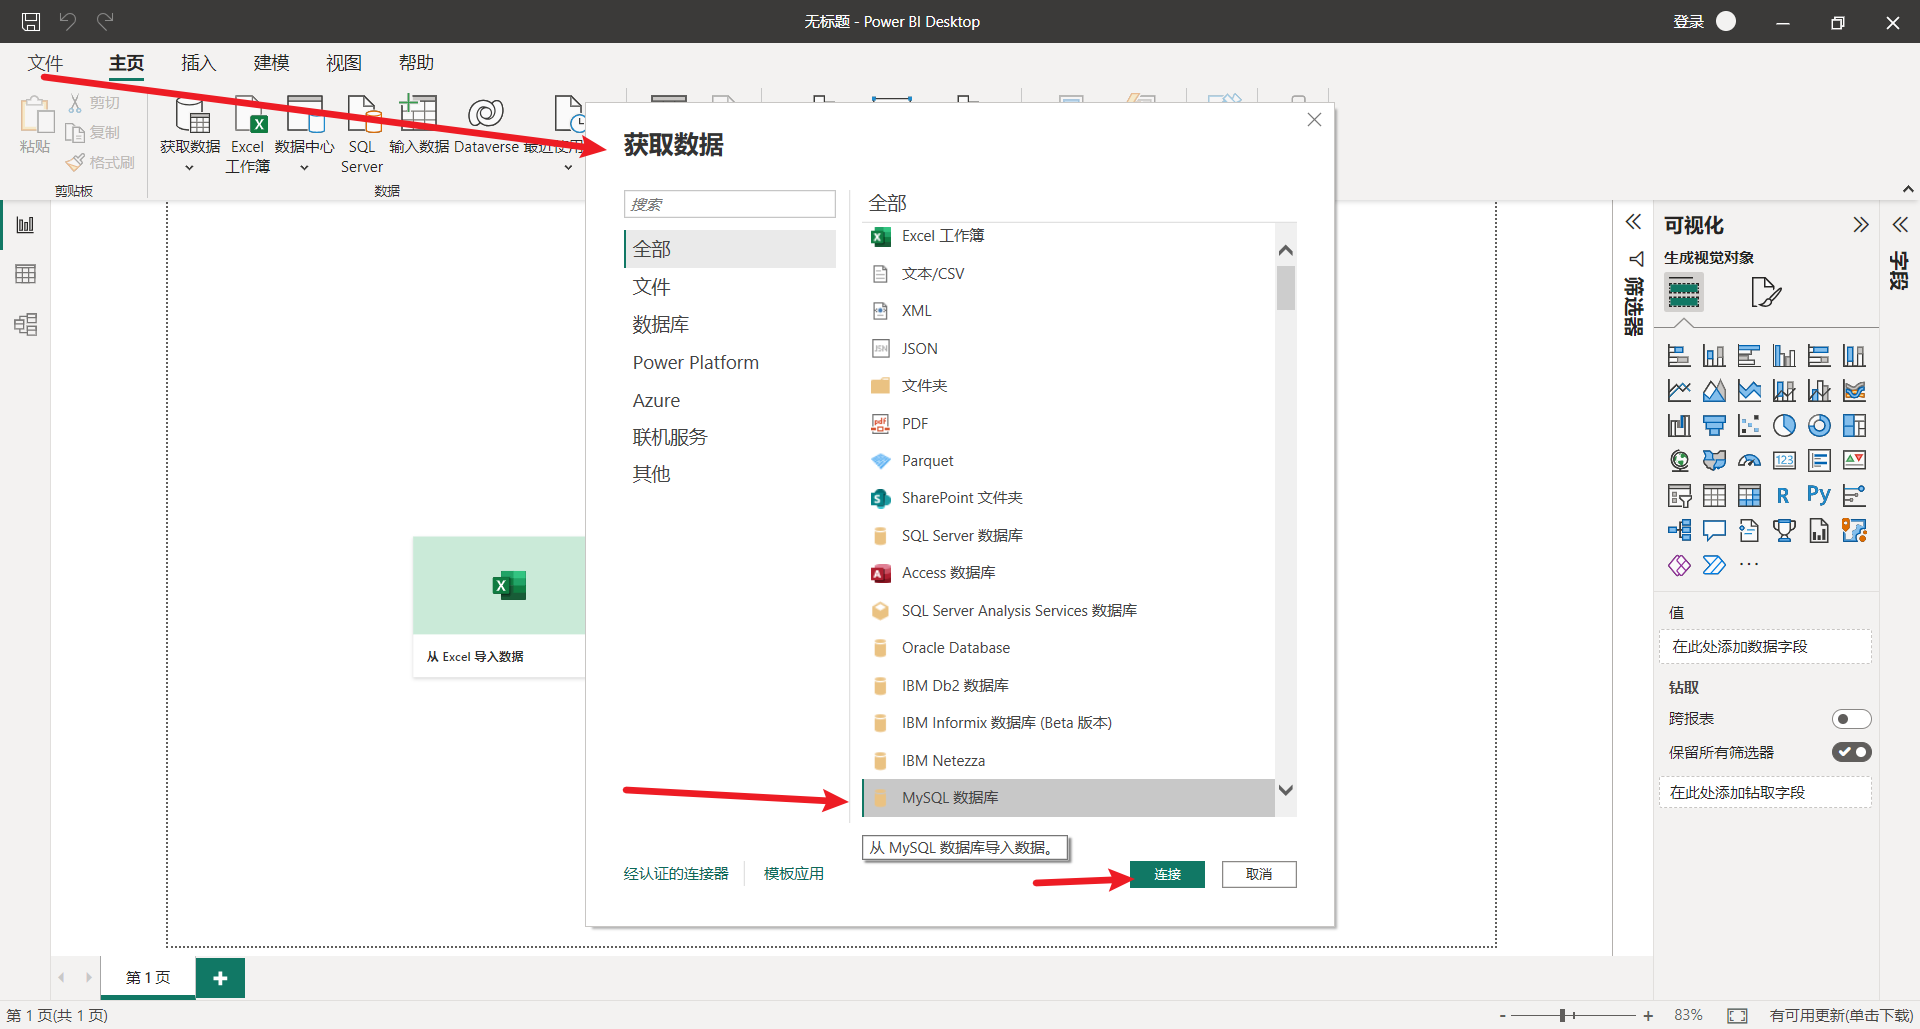
Task: Click the data source list scroll-up arrow
Action: pos(1286,250)
